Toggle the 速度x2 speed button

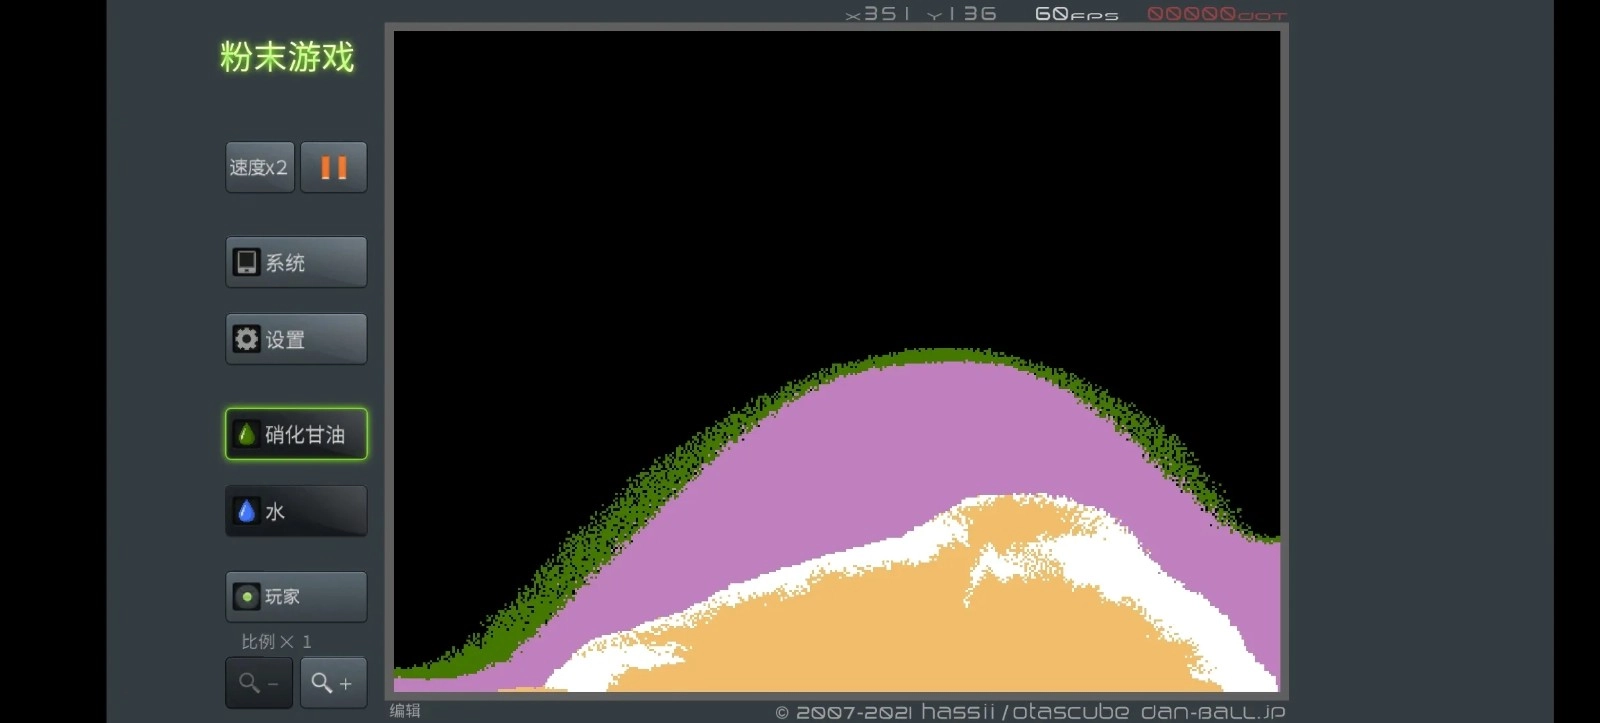259,167
